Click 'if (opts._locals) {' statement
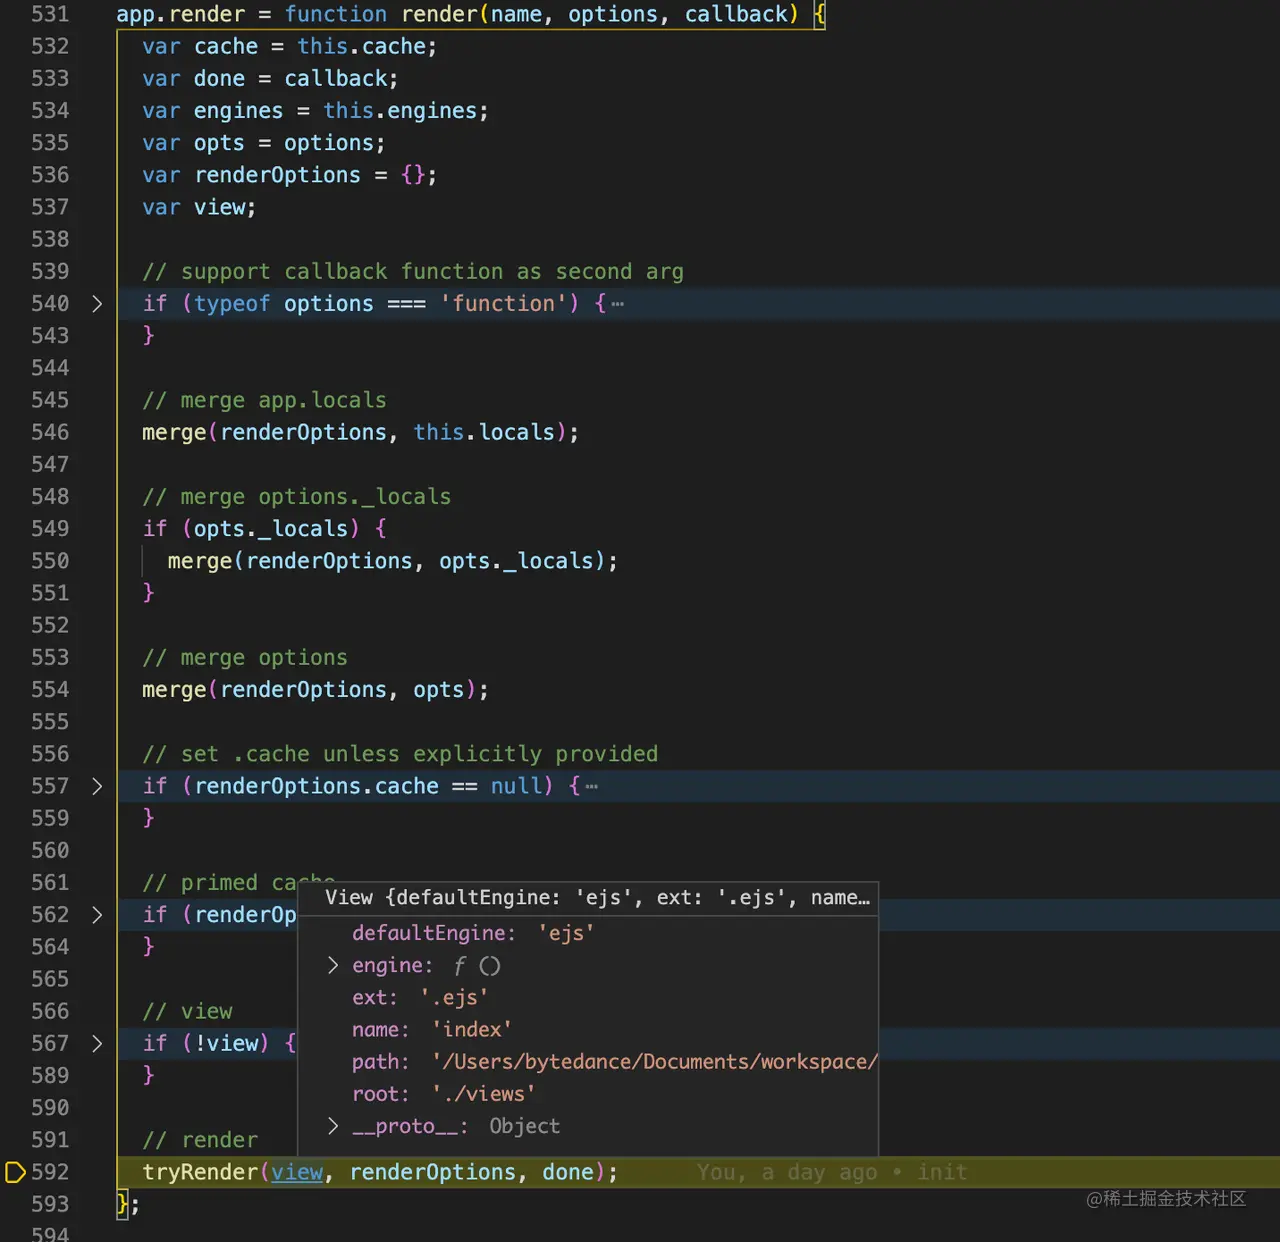Image resolution: width=1280 pixels, height=1242 pixels. point(264,529)
